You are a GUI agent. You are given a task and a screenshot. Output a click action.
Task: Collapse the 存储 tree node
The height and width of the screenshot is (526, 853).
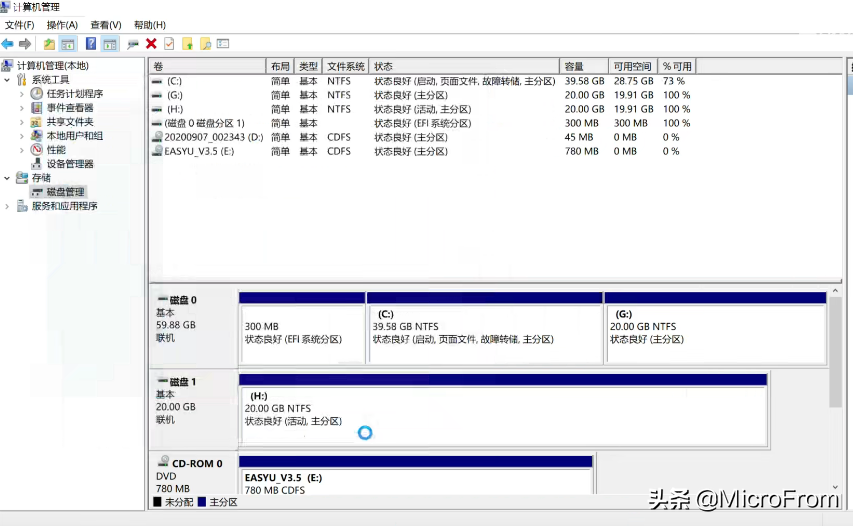8,178
